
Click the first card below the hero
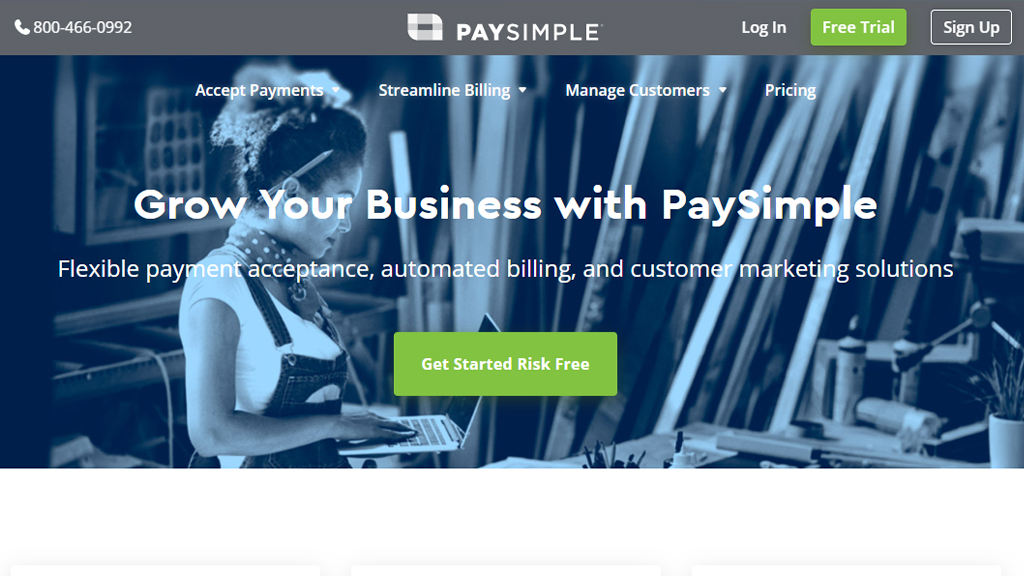165,571
